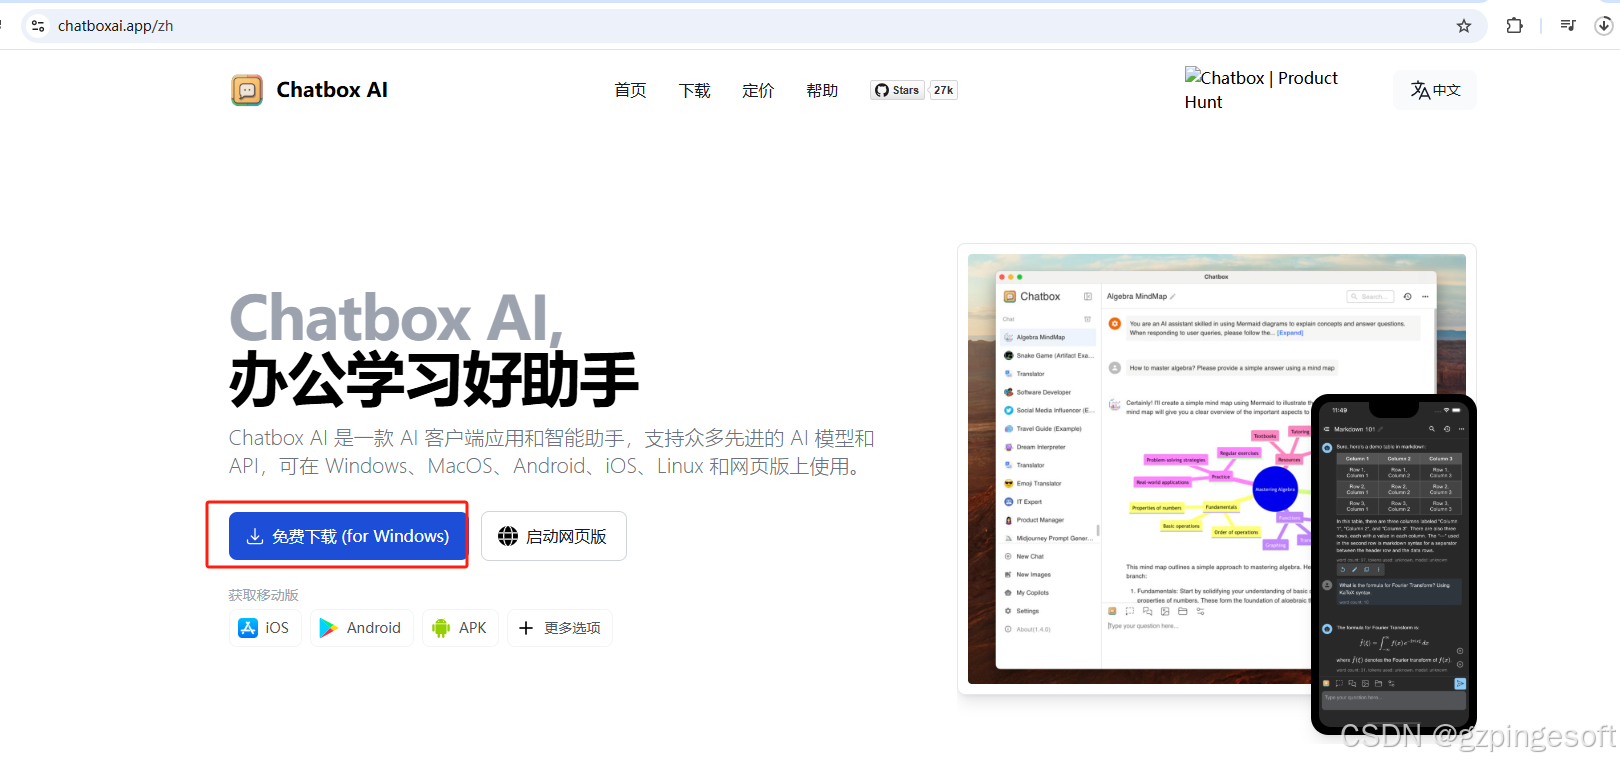This screenshot has height=764, width=1620.
Task: Bookmark this page with star icon
Action: (x=1464, y=26)
